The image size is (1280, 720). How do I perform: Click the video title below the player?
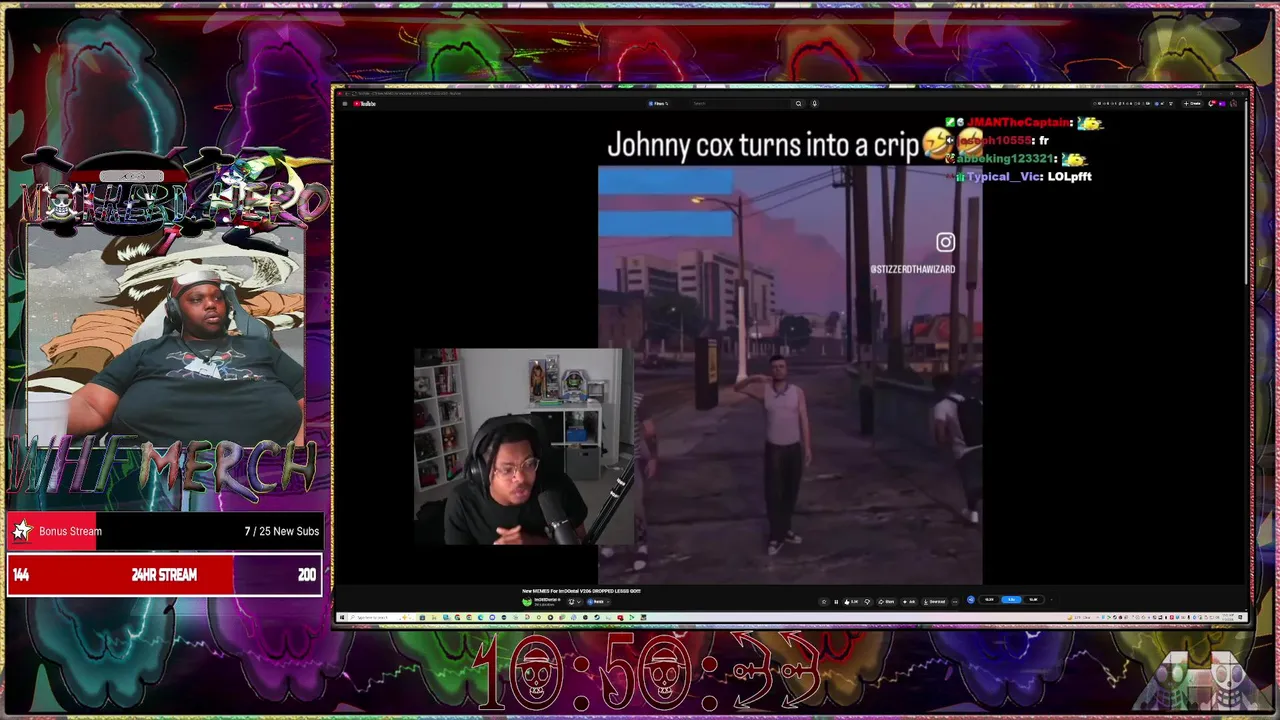click(581, 591)
